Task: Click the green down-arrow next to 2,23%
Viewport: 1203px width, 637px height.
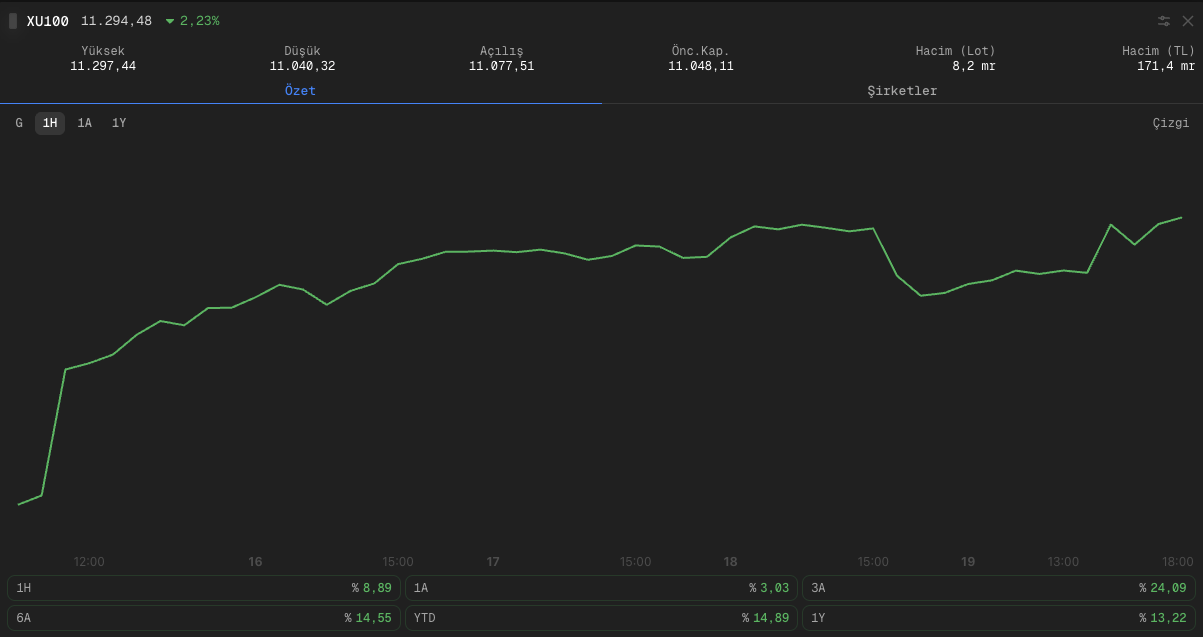Action: click(x=170, y=21)
